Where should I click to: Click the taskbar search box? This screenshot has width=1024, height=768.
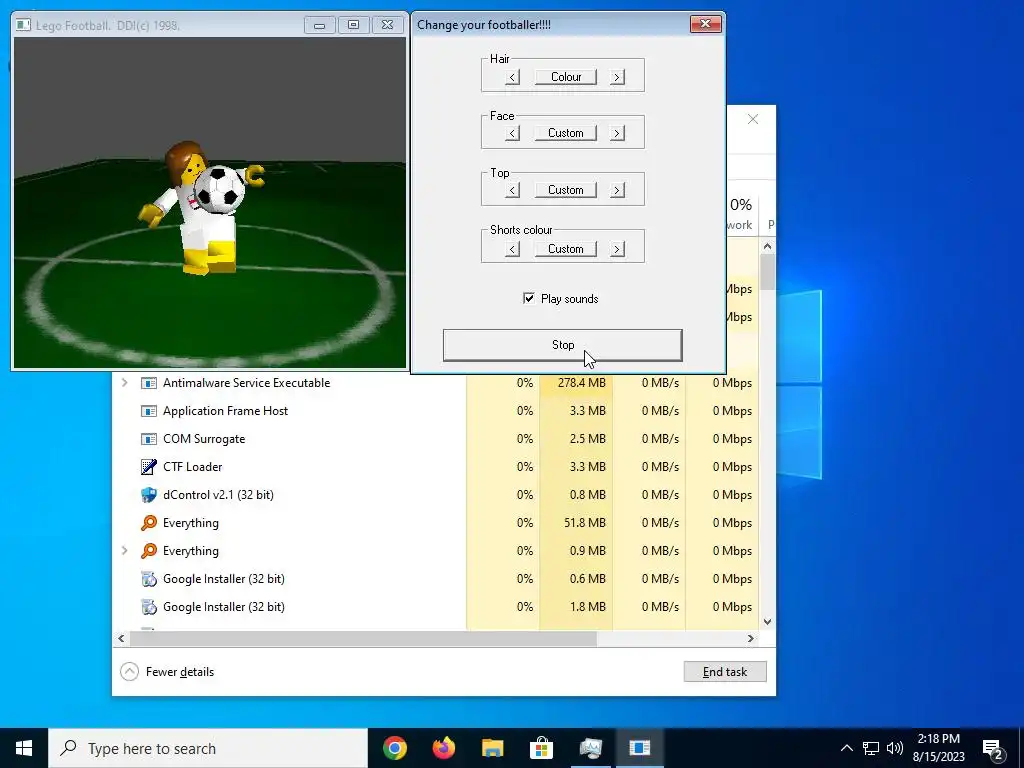208,748
